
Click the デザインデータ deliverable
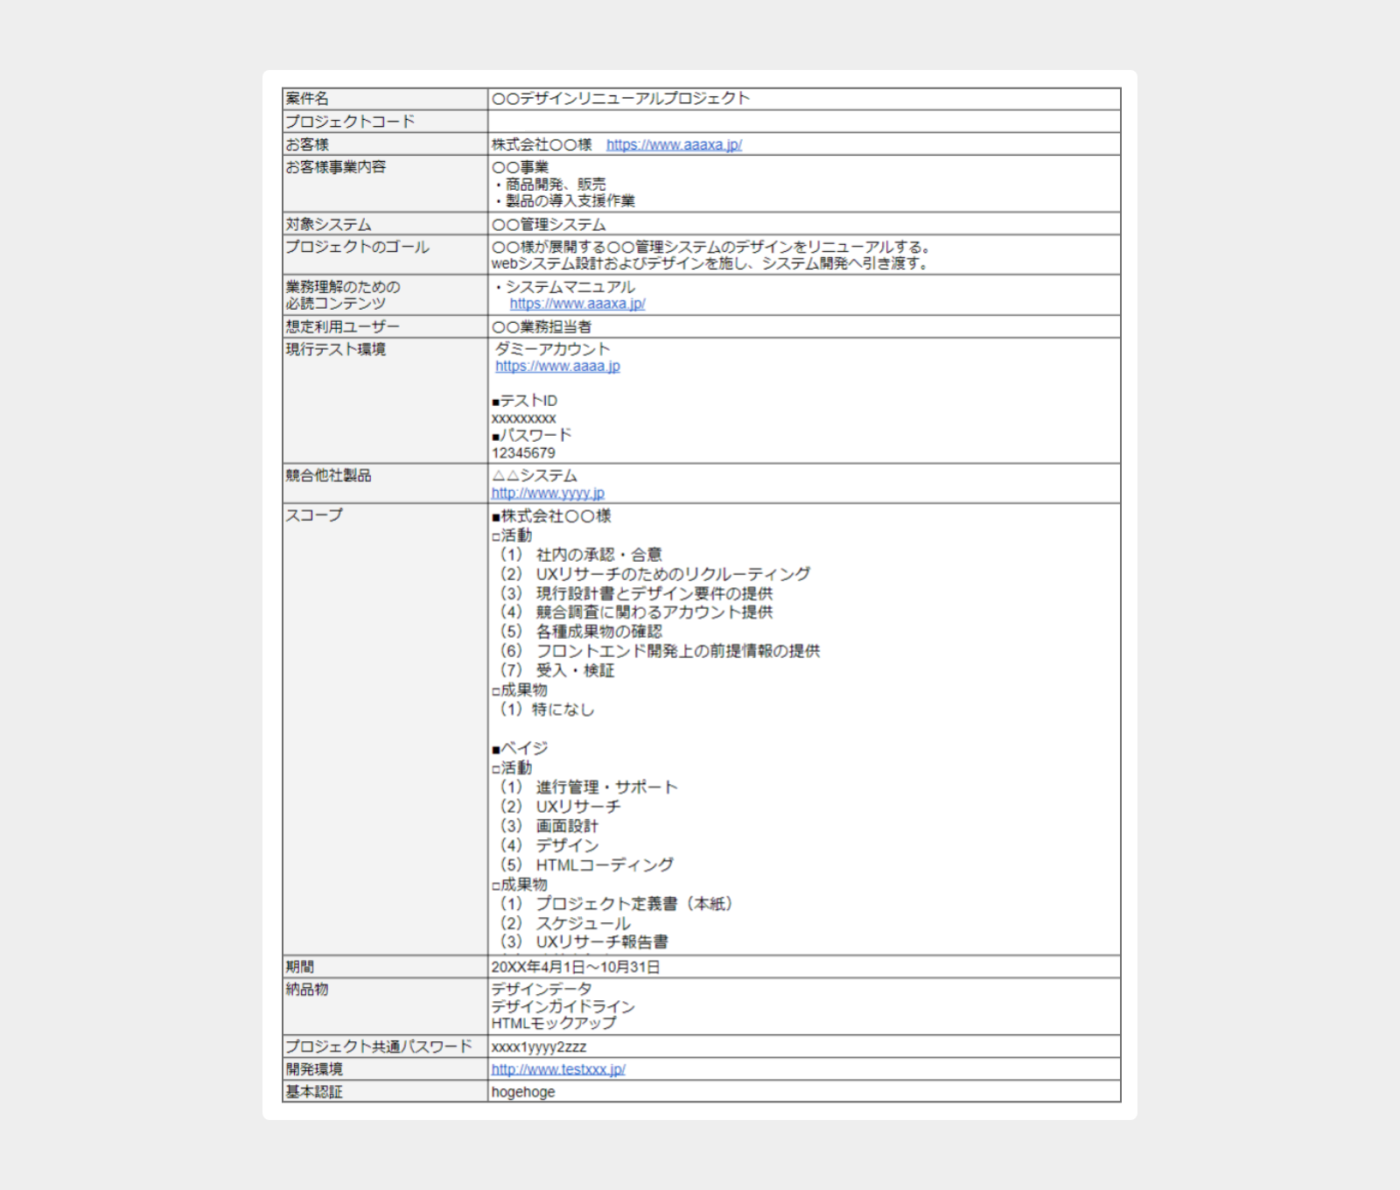click(542, 989)
